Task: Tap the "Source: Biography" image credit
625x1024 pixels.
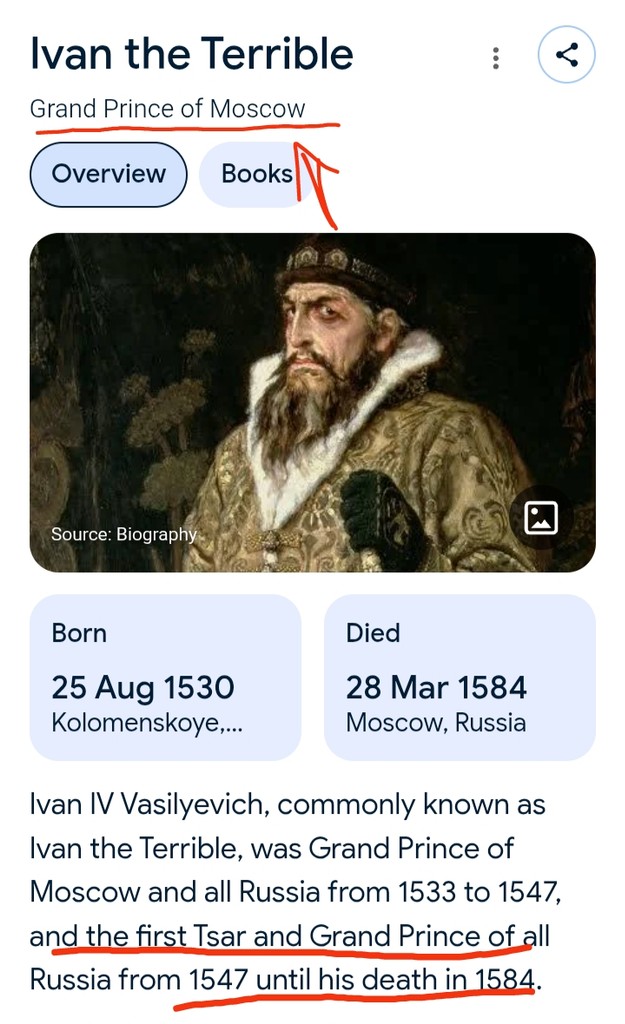Action: (x=124, y=534)
